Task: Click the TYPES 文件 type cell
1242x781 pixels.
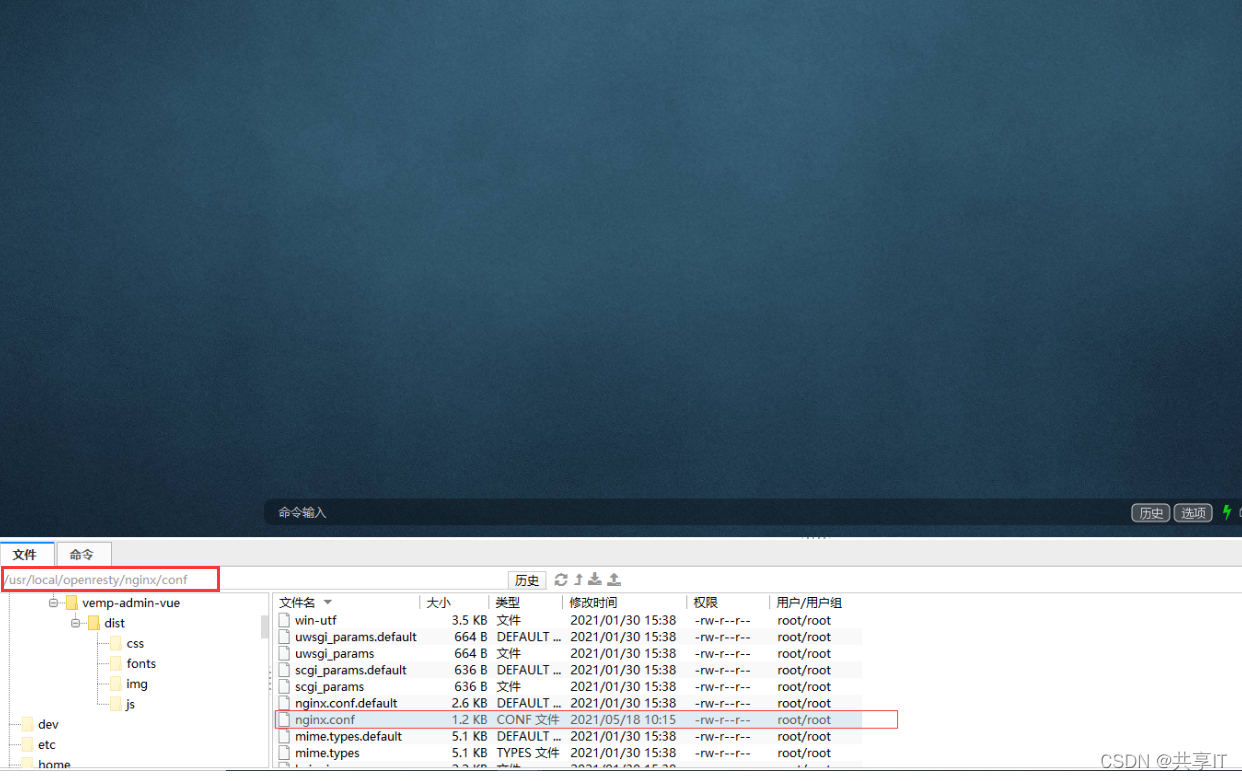Action: click(x=528, y=753)
